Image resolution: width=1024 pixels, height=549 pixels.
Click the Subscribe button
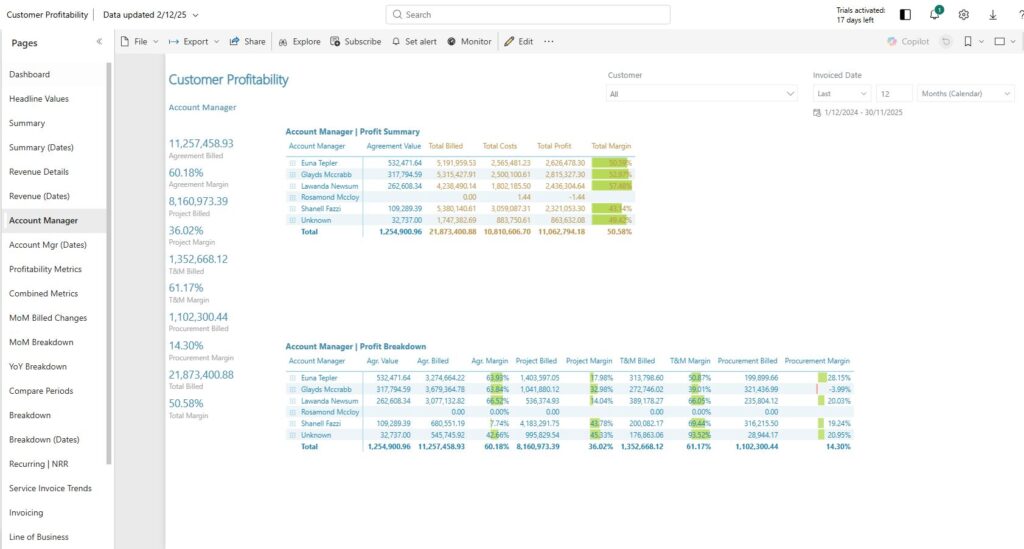pos(355,42)
